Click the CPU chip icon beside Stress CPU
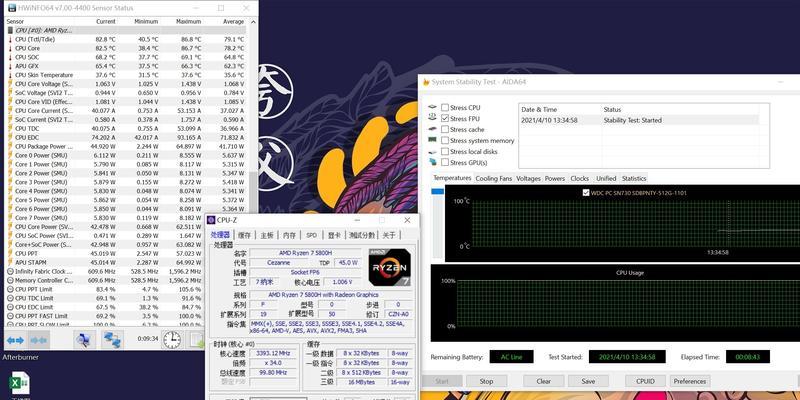 click(x=433, y=108)
